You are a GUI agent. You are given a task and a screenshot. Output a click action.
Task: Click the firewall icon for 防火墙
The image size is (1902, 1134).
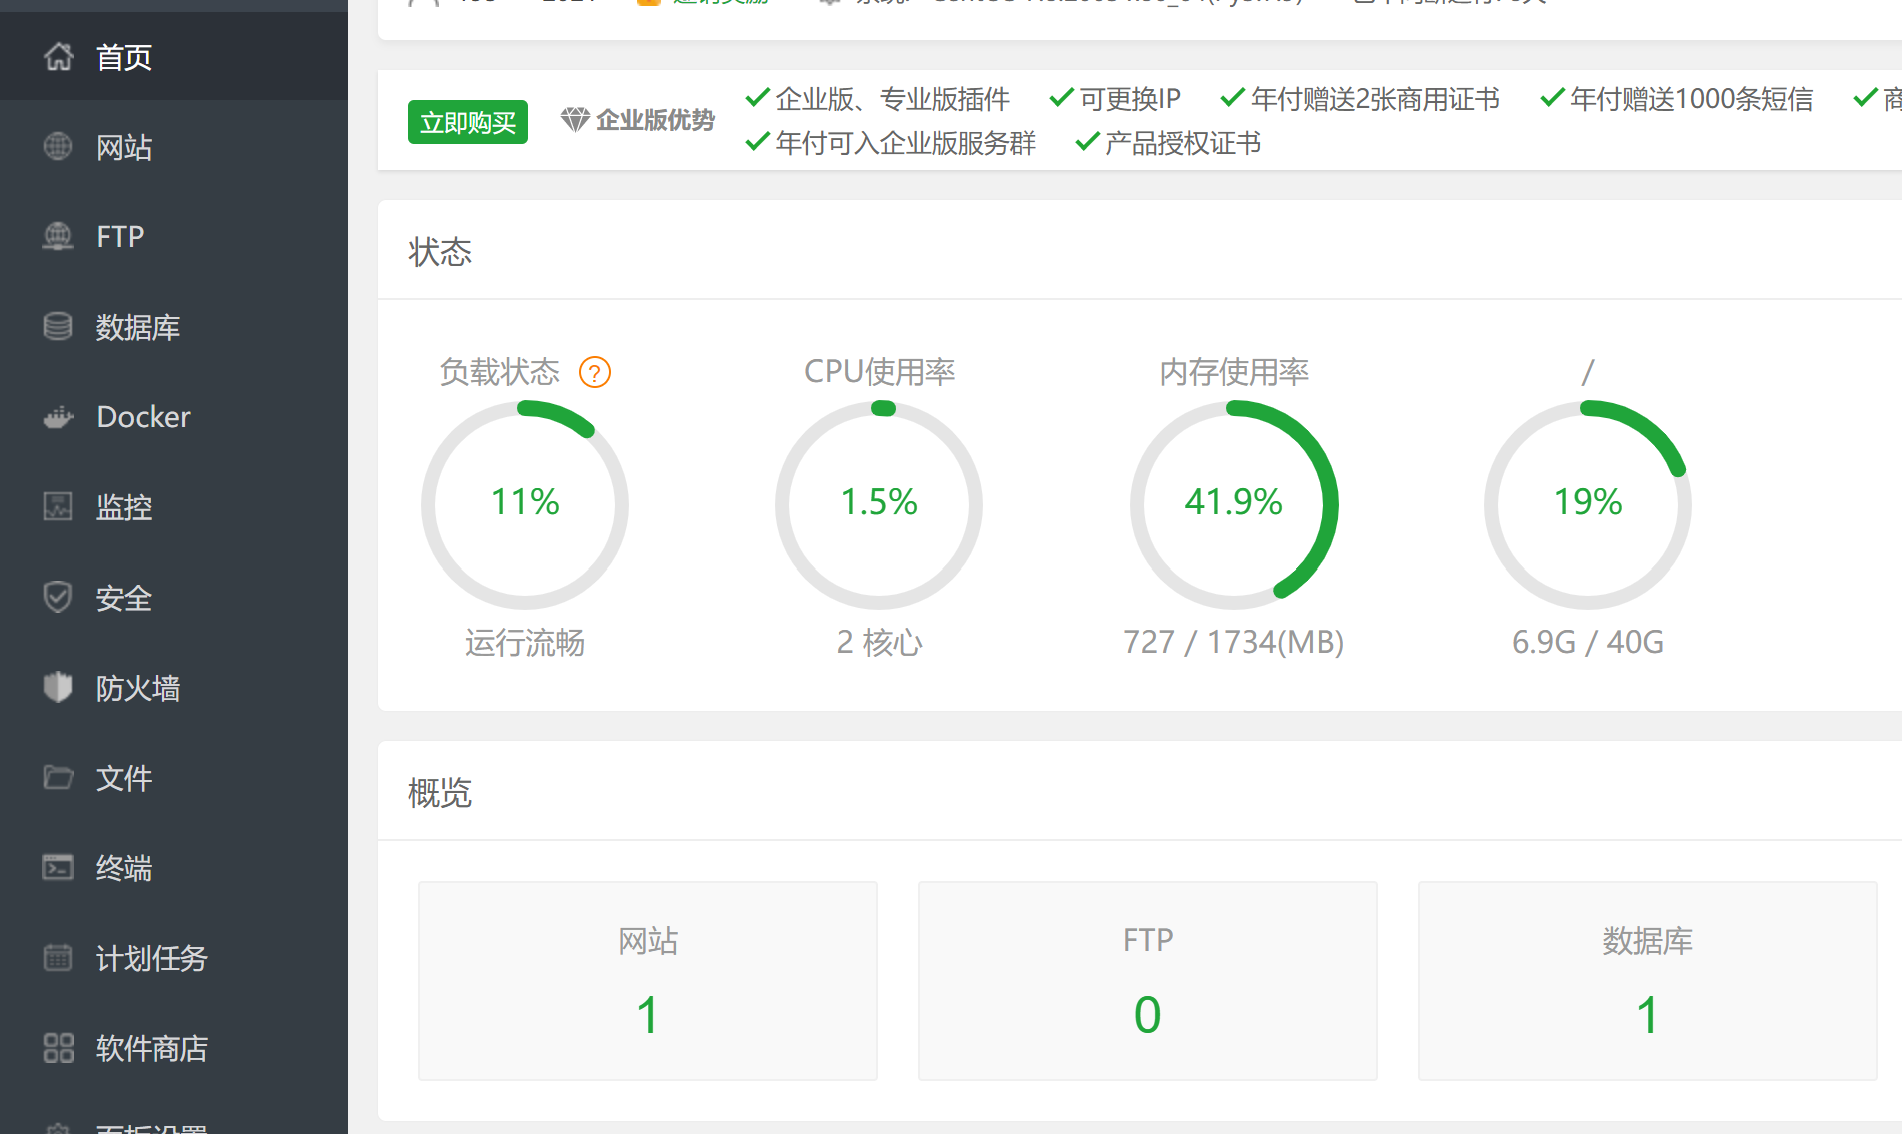[58, 687]
